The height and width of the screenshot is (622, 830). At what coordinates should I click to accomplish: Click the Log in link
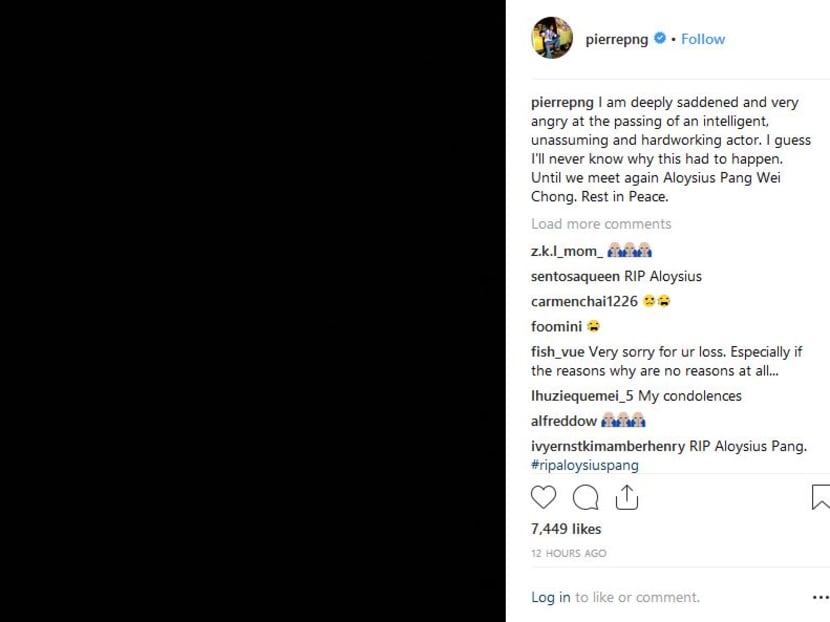pos(550,597)
